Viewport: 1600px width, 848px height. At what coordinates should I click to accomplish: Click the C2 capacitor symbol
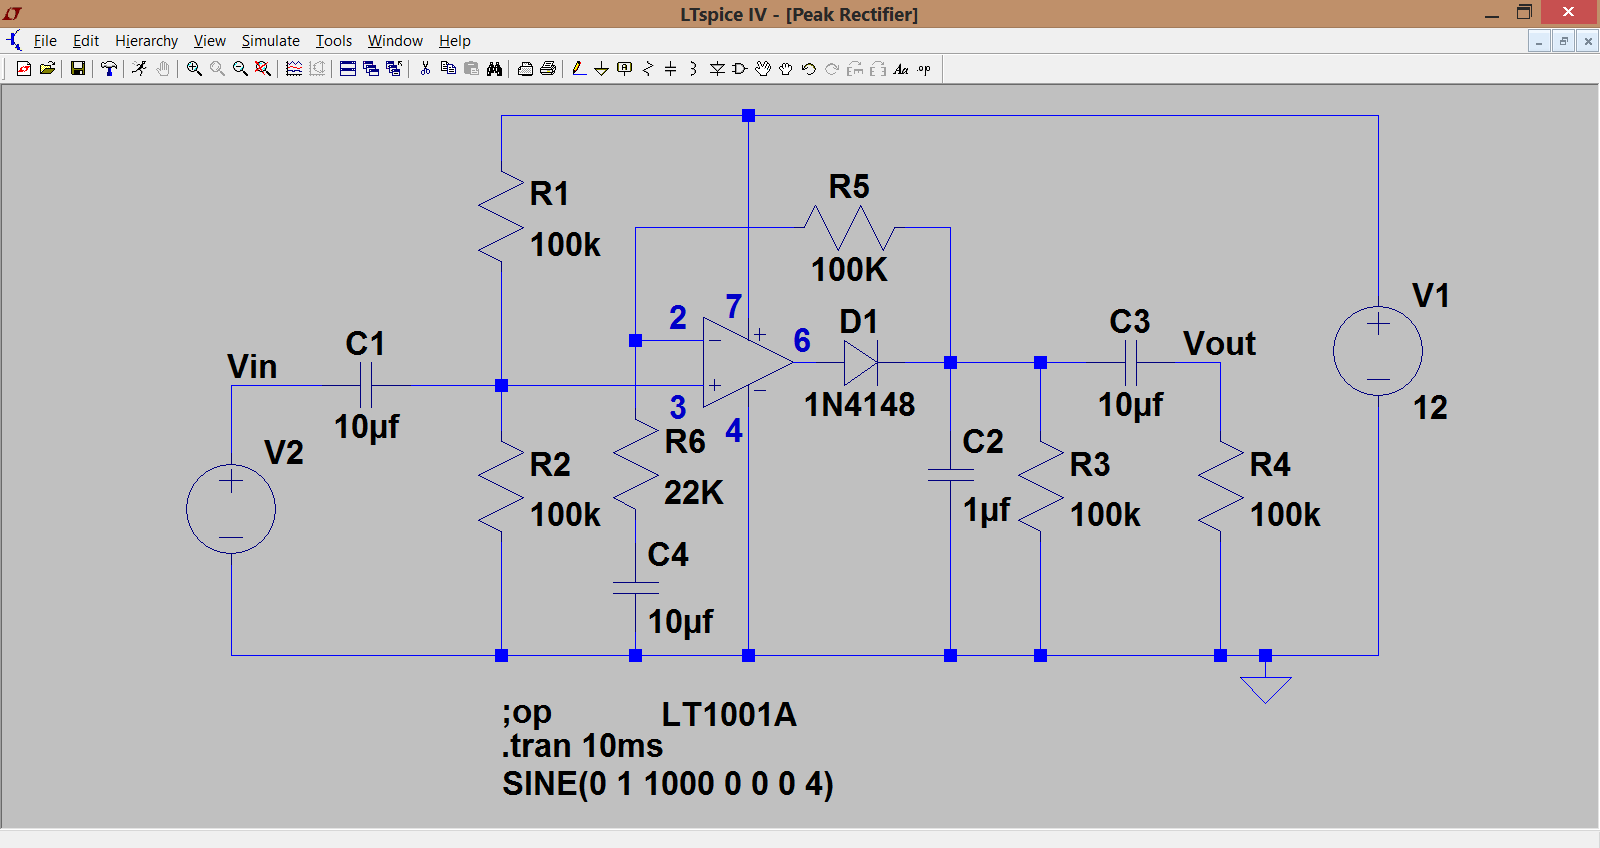(x=950, y=475)
